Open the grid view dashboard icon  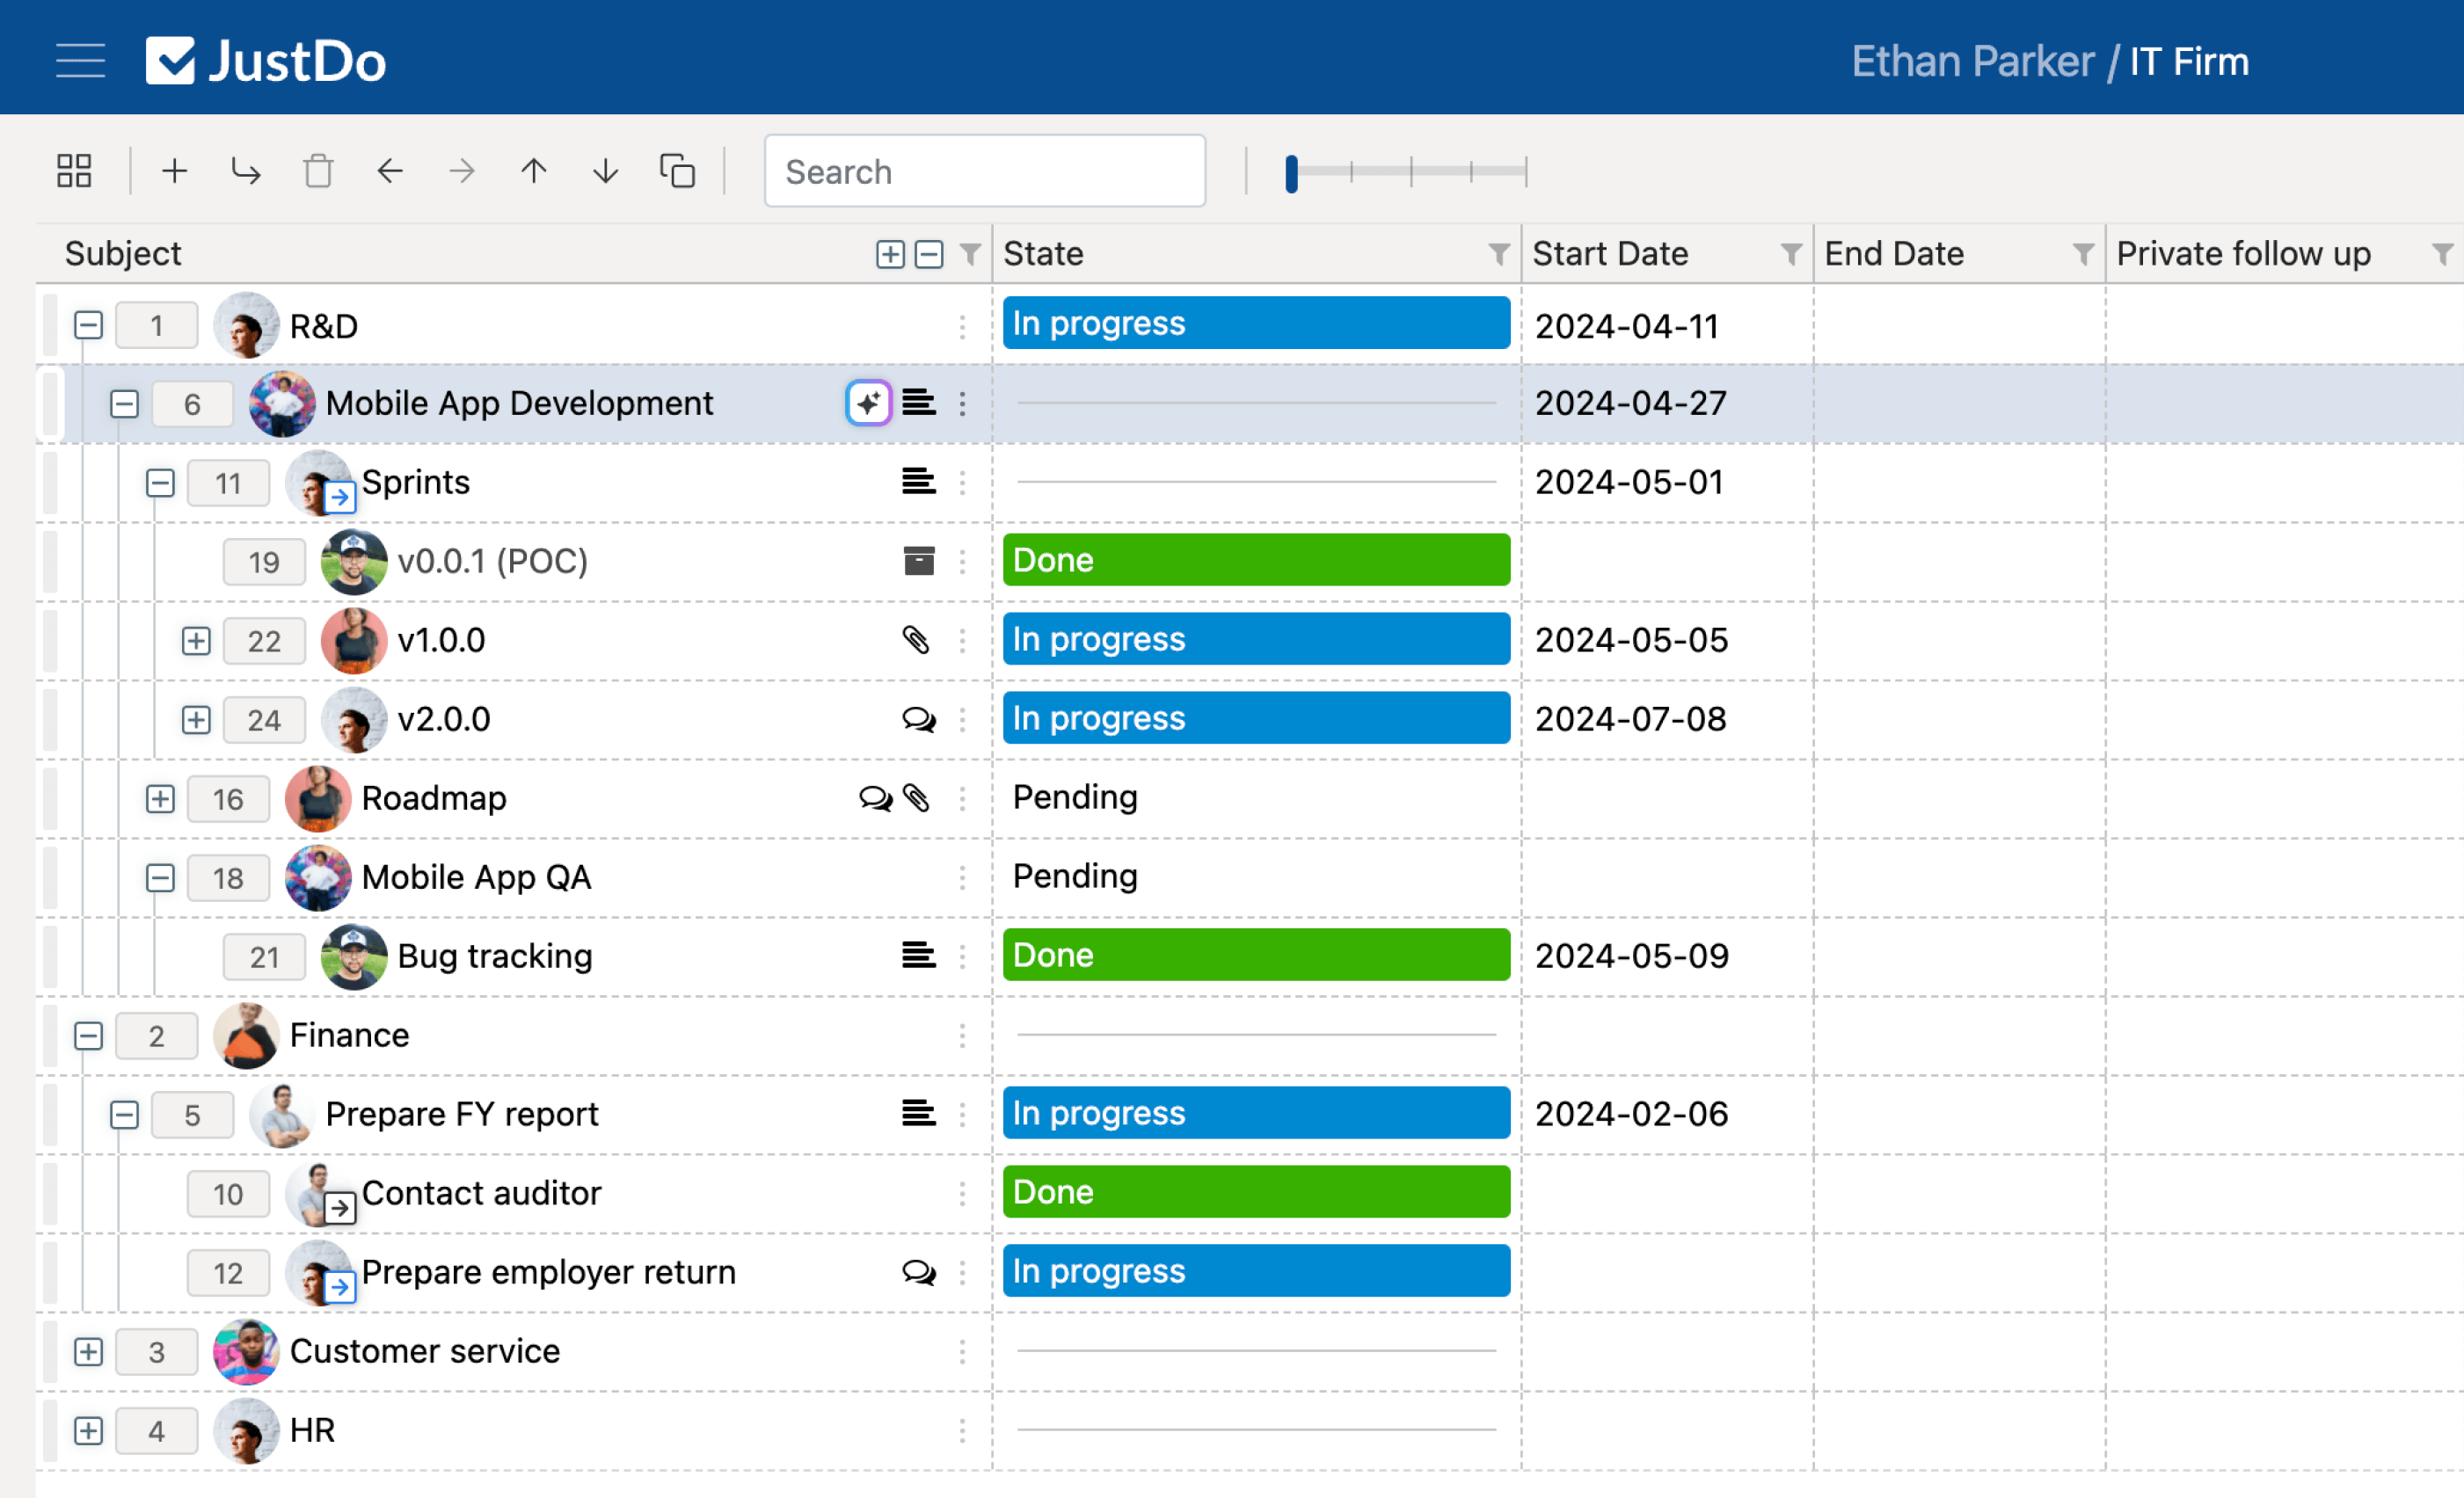74,171
